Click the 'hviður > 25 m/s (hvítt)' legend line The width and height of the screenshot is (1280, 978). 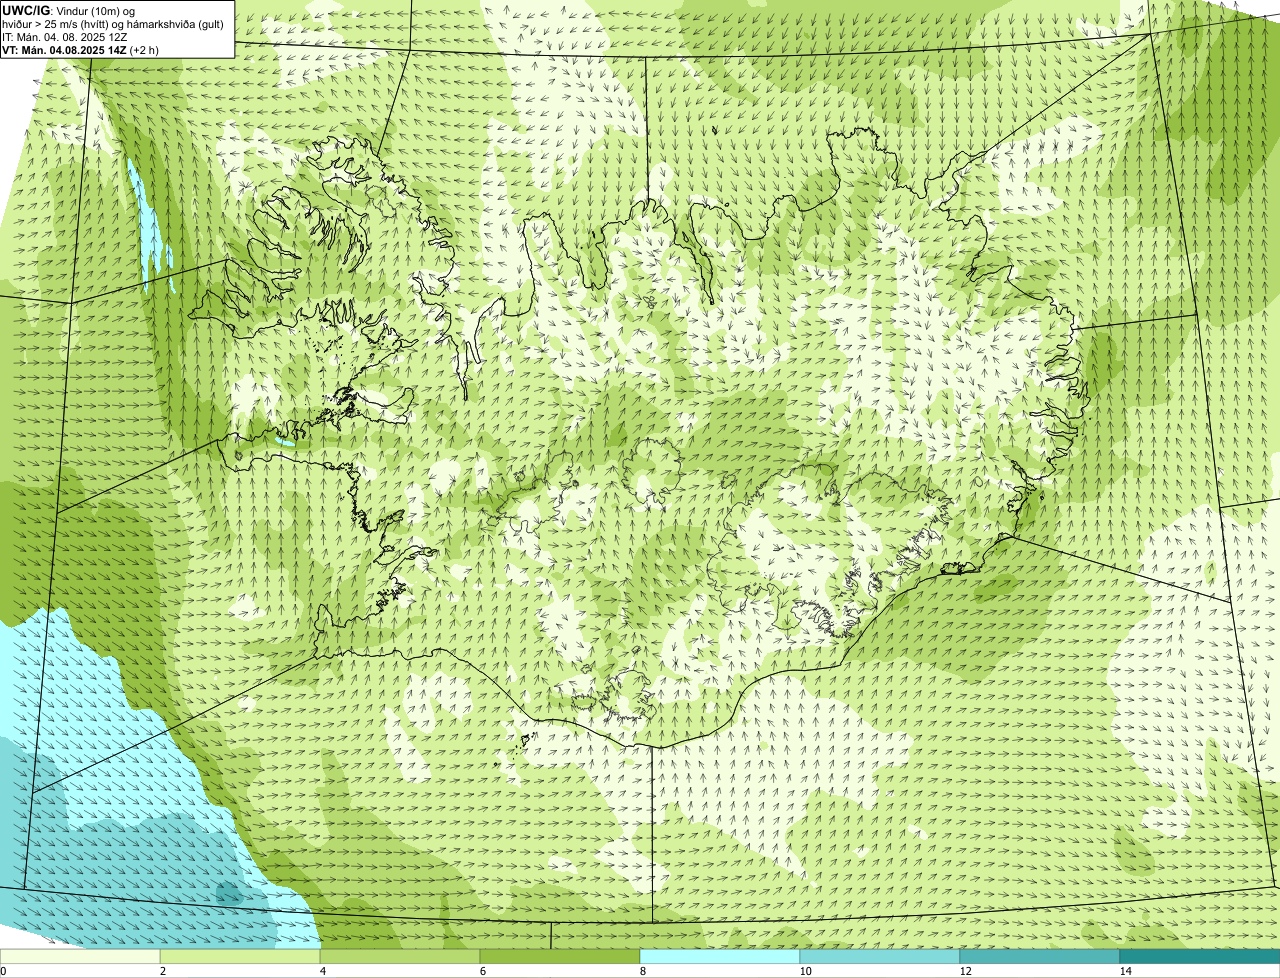113,24
